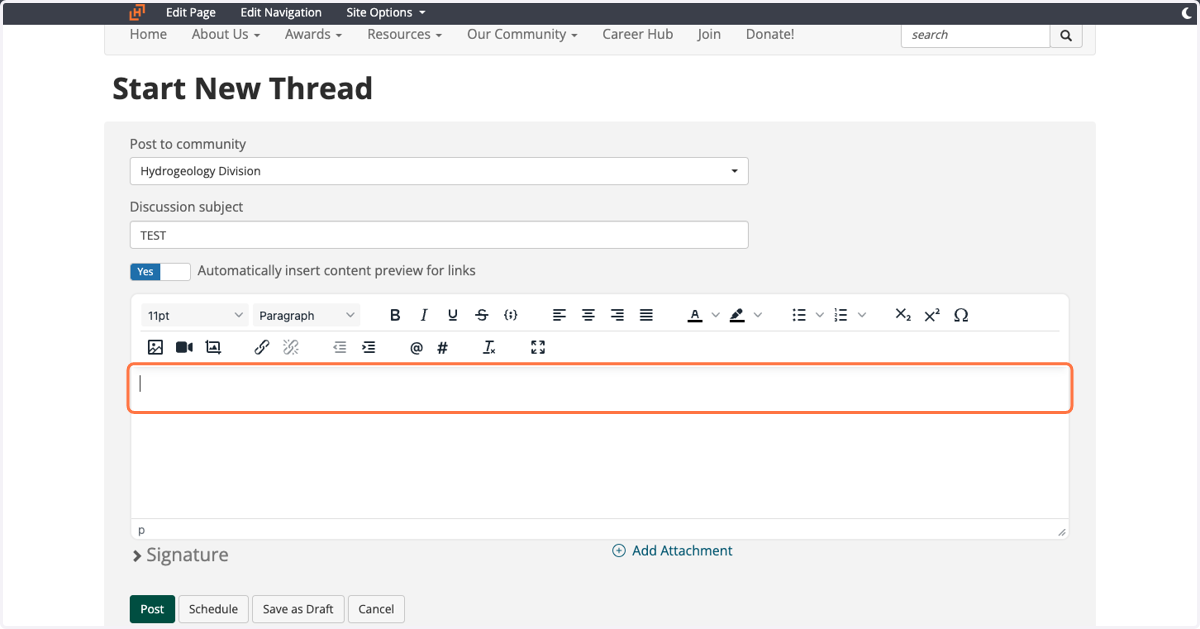Center align text

[588, 315]
